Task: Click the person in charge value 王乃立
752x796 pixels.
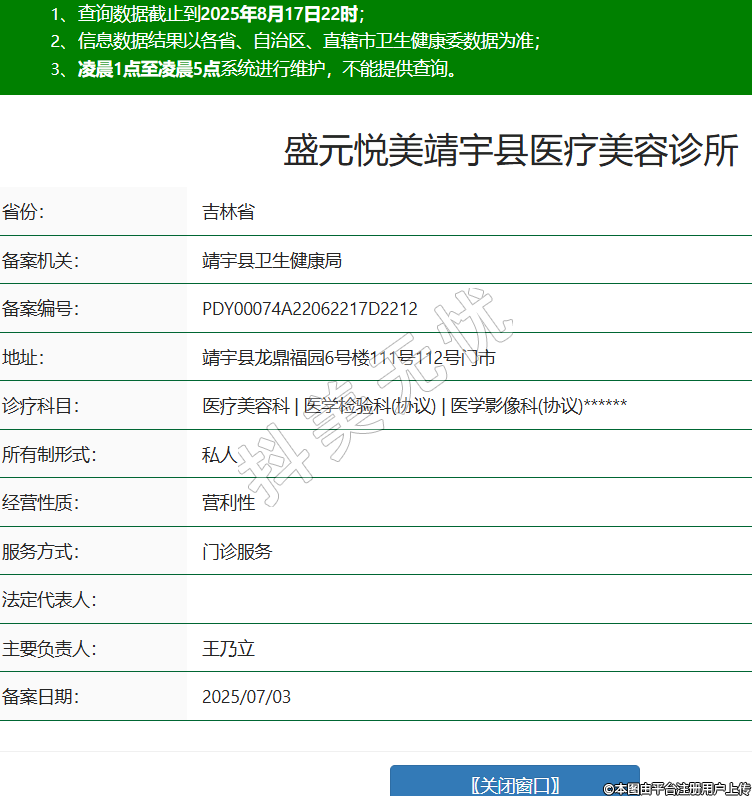Action: click(228, 649)
